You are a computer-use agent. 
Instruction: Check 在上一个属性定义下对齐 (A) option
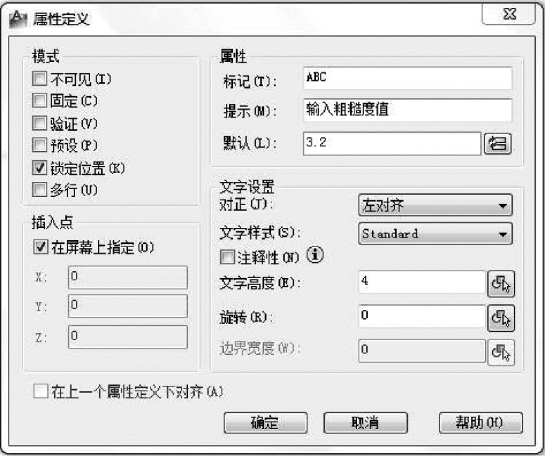[40, 391]
